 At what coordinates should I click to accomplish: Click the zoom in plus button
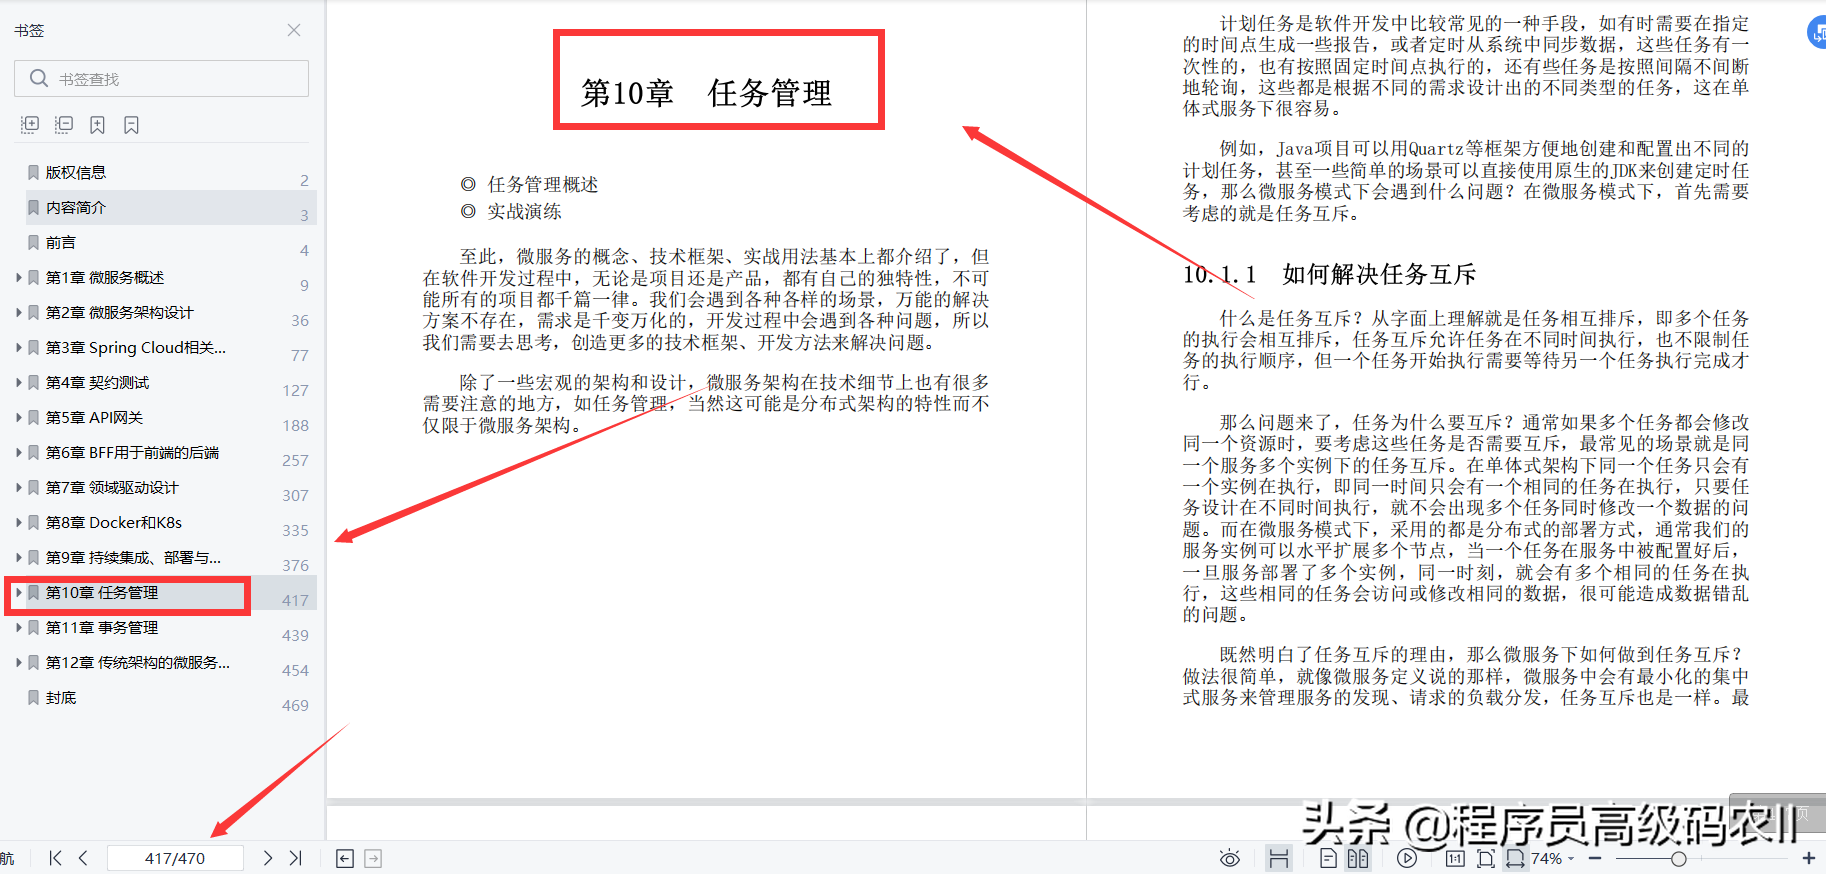tap(1809, 858)
